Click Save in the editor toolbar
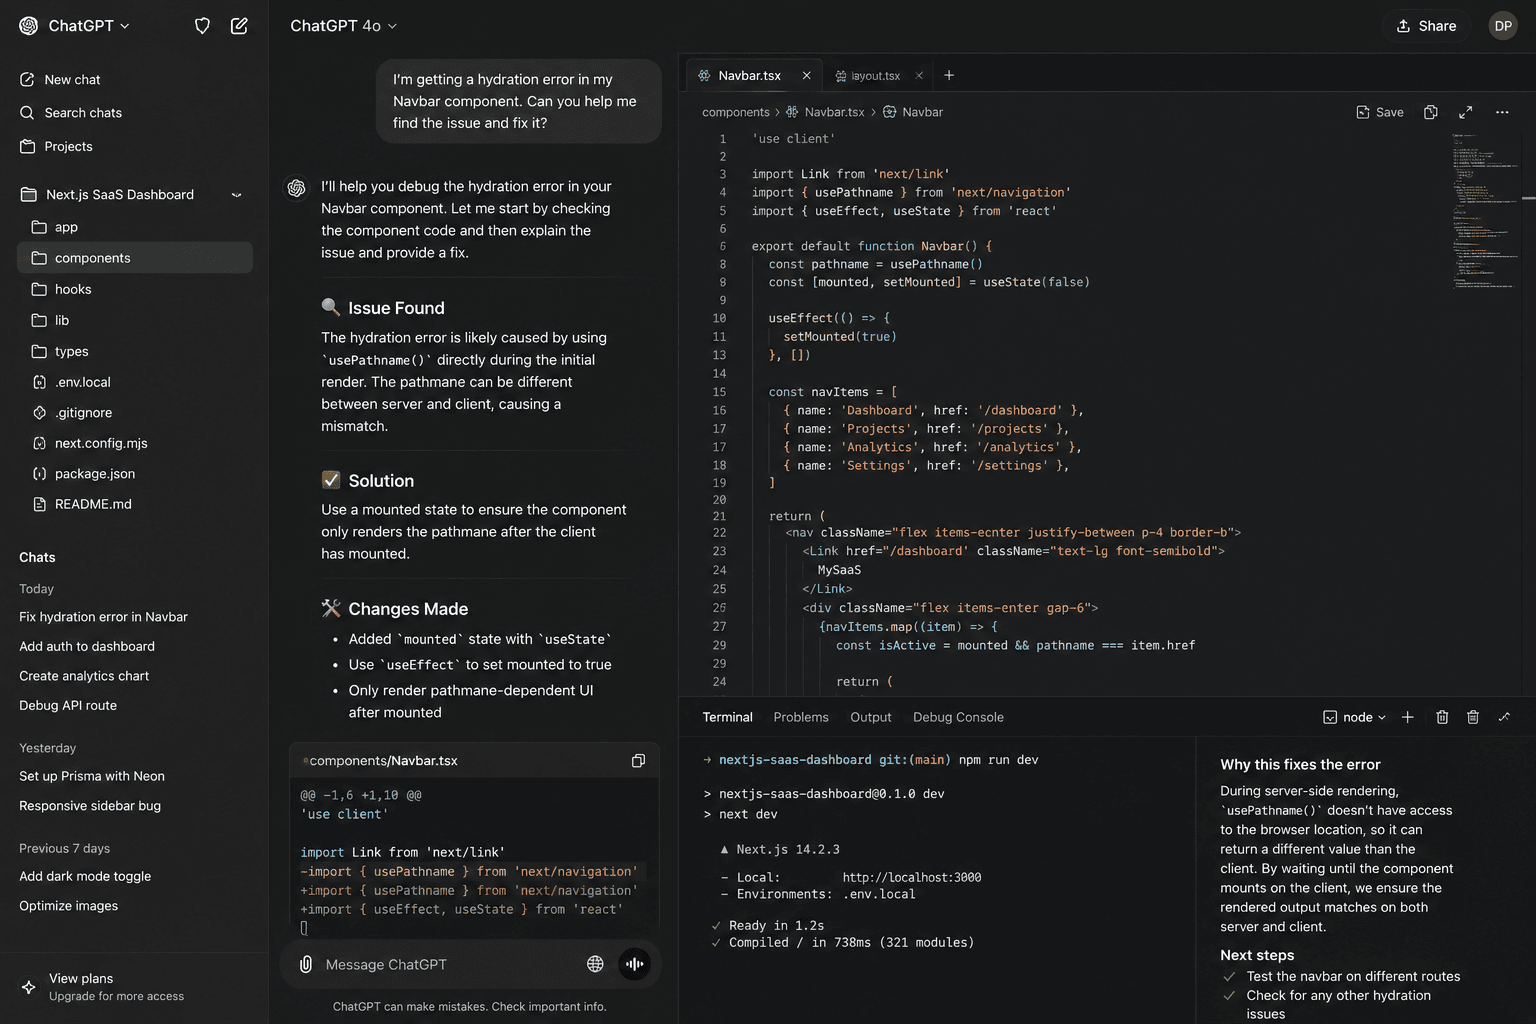 tap(1380, 112)
